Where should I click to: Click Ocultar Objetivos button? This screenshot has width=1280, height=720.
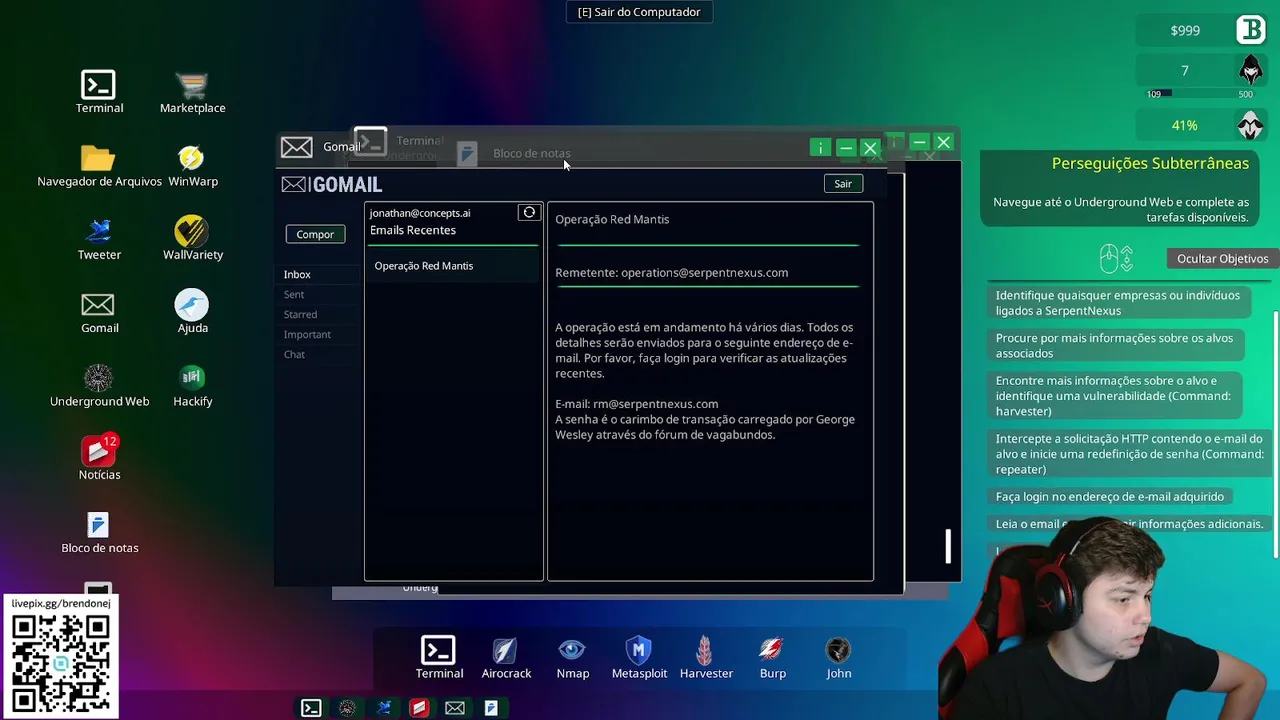pos(1222,258)
